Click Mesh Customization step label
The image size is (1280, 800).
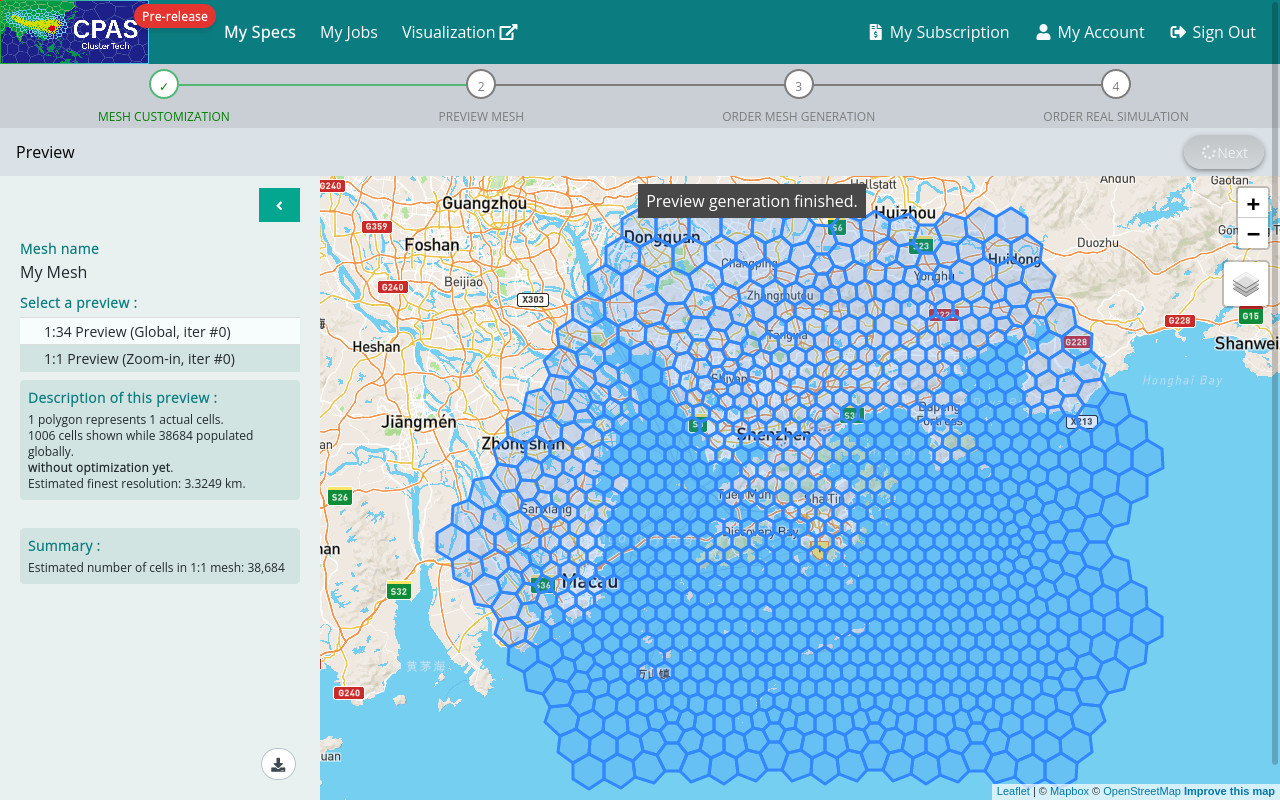(x=164, y=116)
